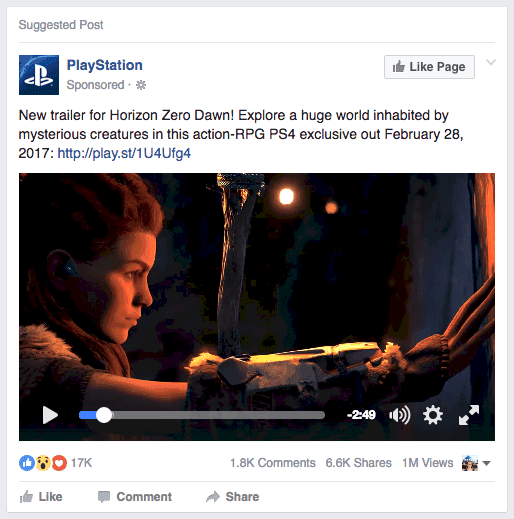Open the 6.6K Shares link
This screenshot has height=519, width=514.
[358, 463]
